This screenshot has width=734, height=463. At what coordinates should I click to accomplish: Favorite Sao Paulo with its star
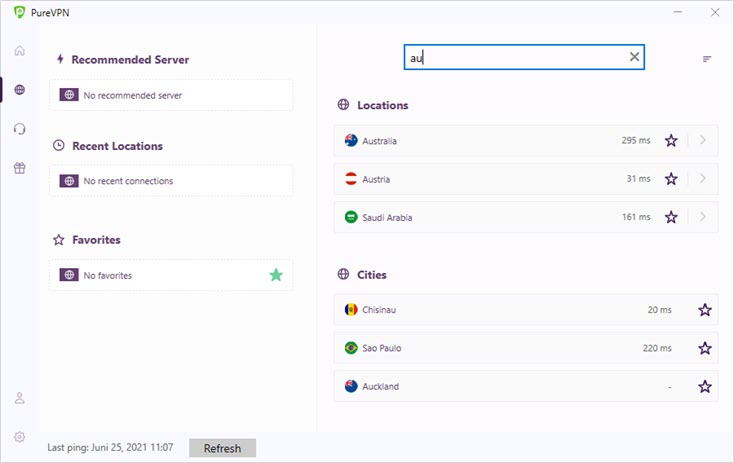[x=705, y=348]
